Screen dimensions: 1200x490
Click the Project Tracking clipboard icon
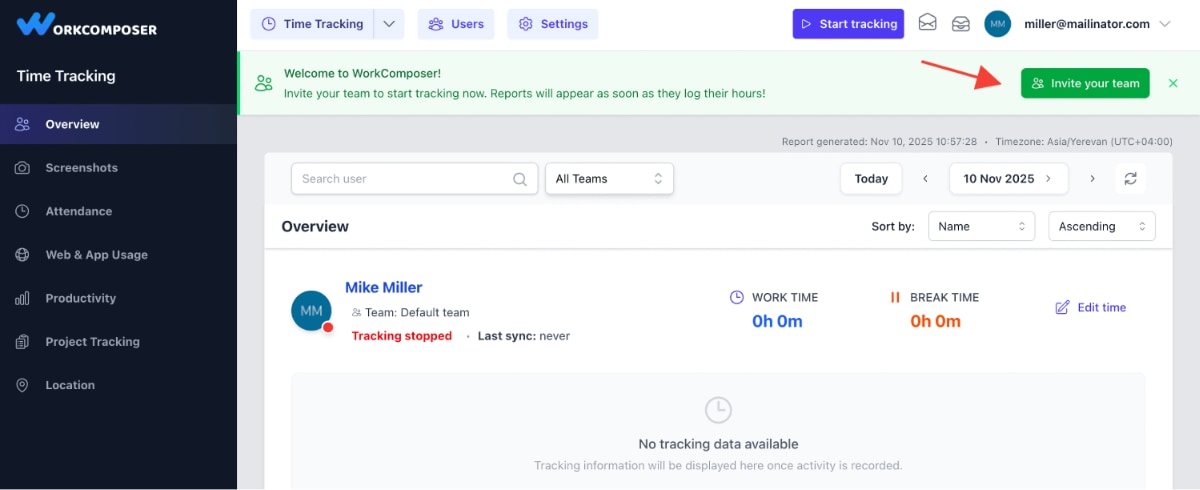(22, 342)
